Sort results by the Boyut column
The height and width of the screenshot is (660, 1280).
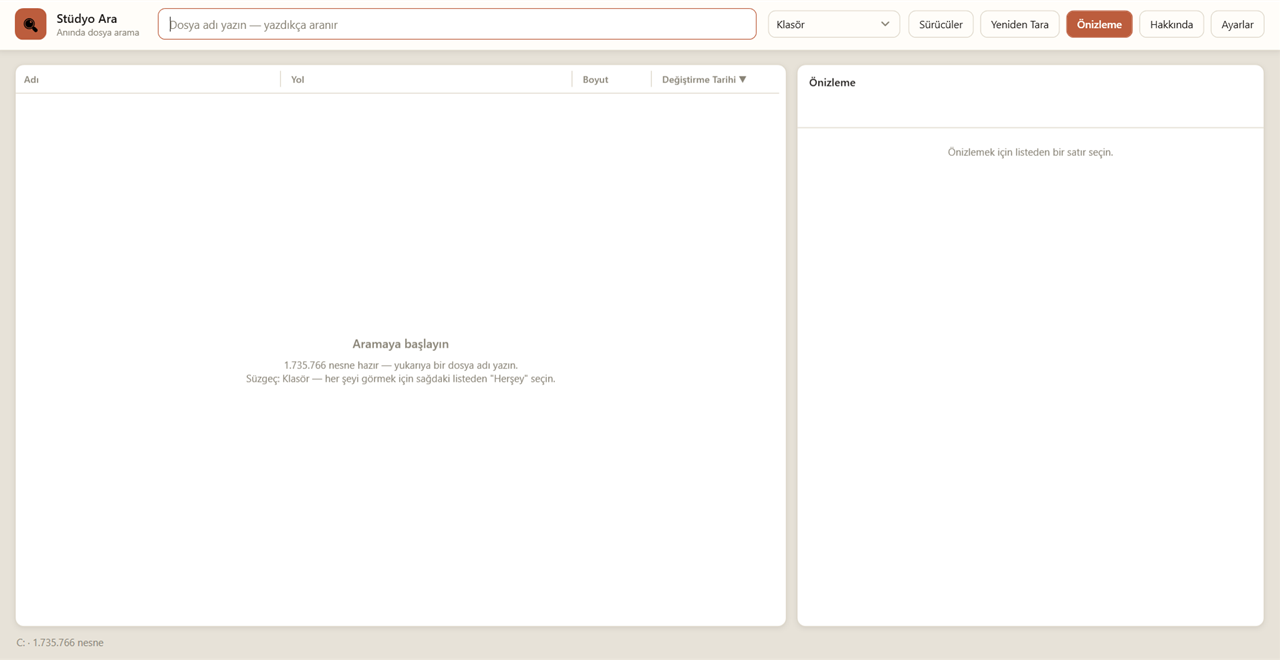612,80
